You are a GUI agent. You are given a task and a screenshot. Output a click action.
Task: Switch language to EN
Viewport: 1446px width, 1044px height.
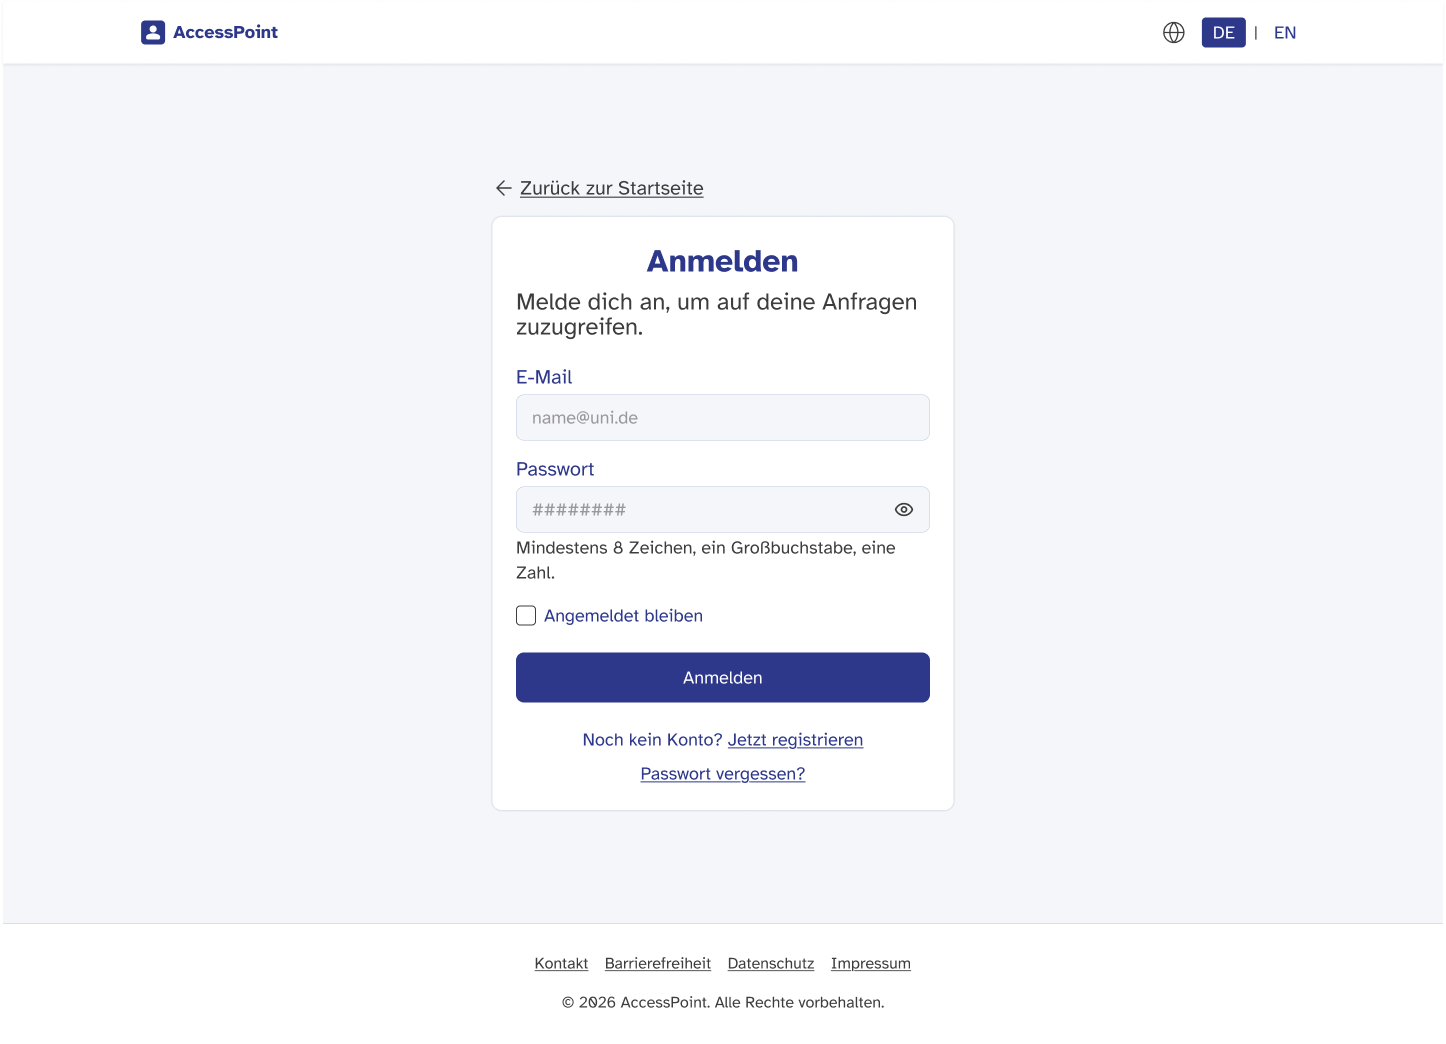[x=1285, y=33]
